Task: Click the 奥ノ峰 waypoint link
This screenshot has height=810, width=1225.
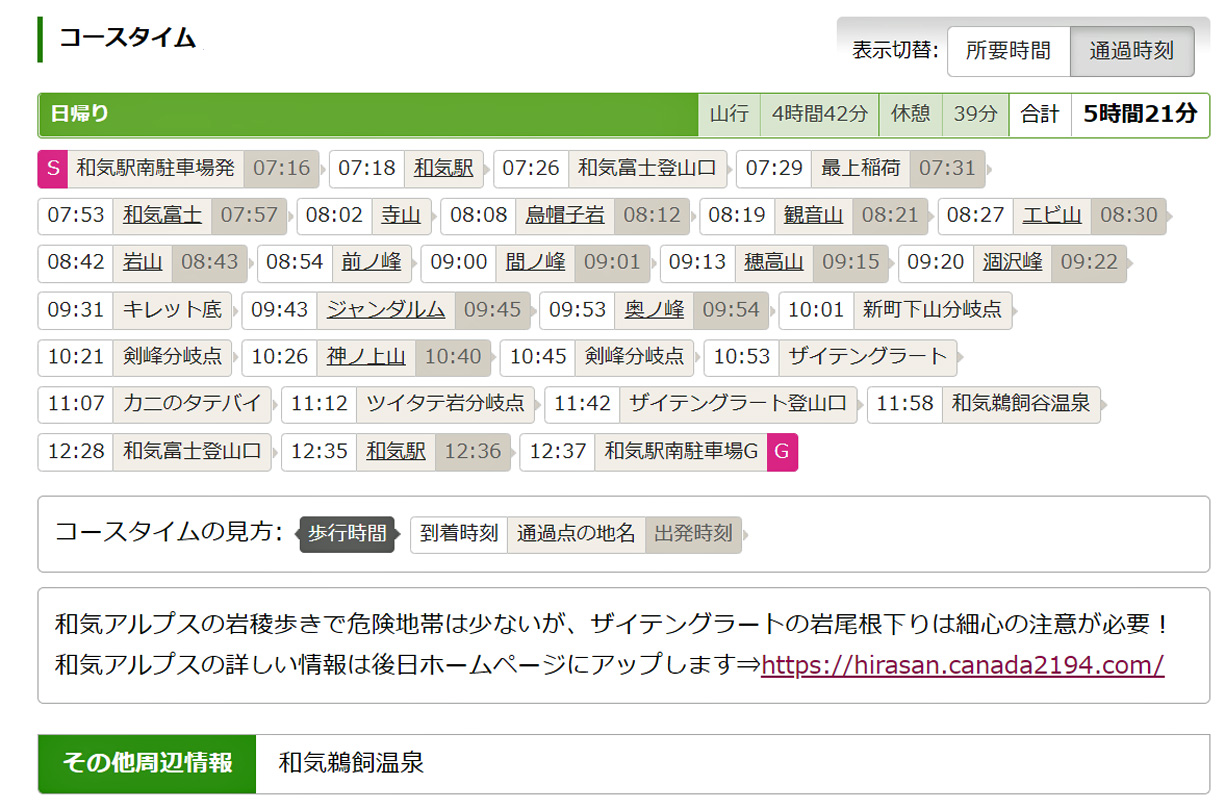Action: pos(654,309)
